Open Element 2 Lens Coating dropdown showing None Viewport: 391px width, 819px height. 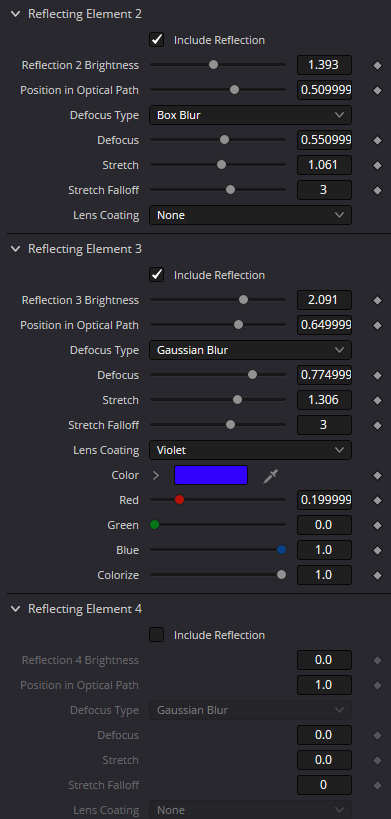[251, 215]
